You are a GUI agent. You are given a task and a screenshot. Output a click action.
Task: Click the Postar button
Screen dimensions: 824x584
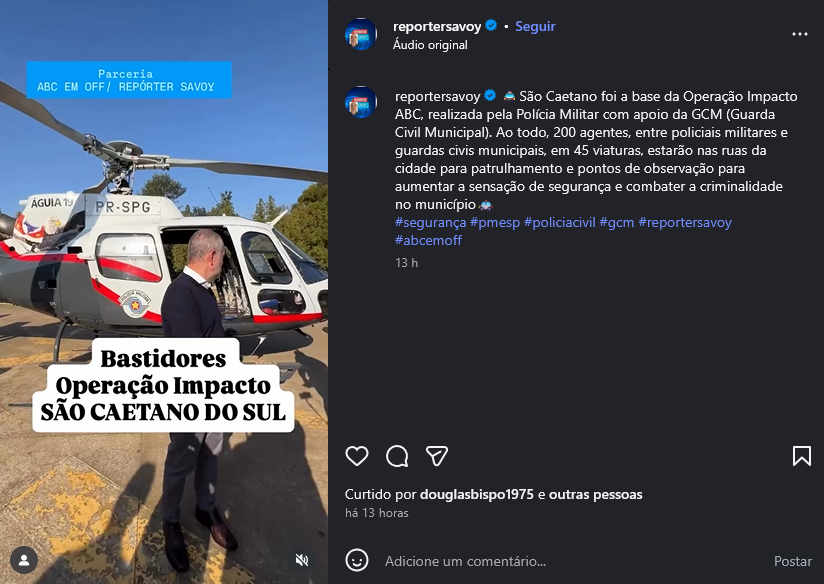792,561
